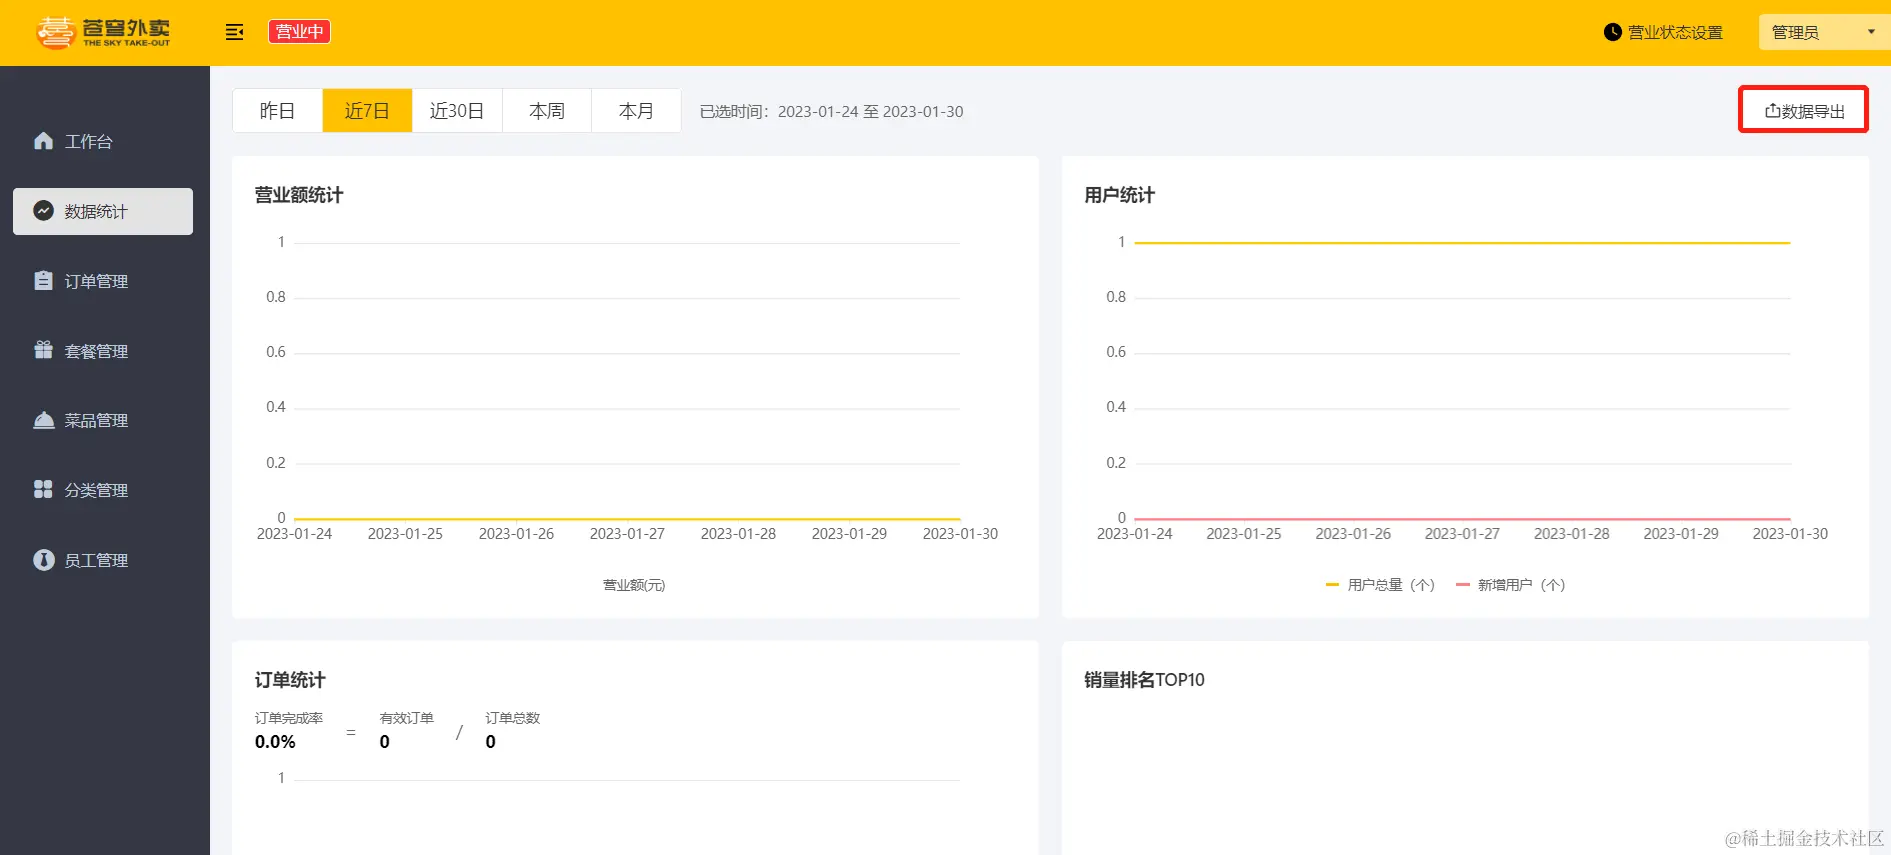The image size is (1891, 855).
Task: Select the 近30日 time range tab
Action: pyautogui.click(x=457, y=110)
